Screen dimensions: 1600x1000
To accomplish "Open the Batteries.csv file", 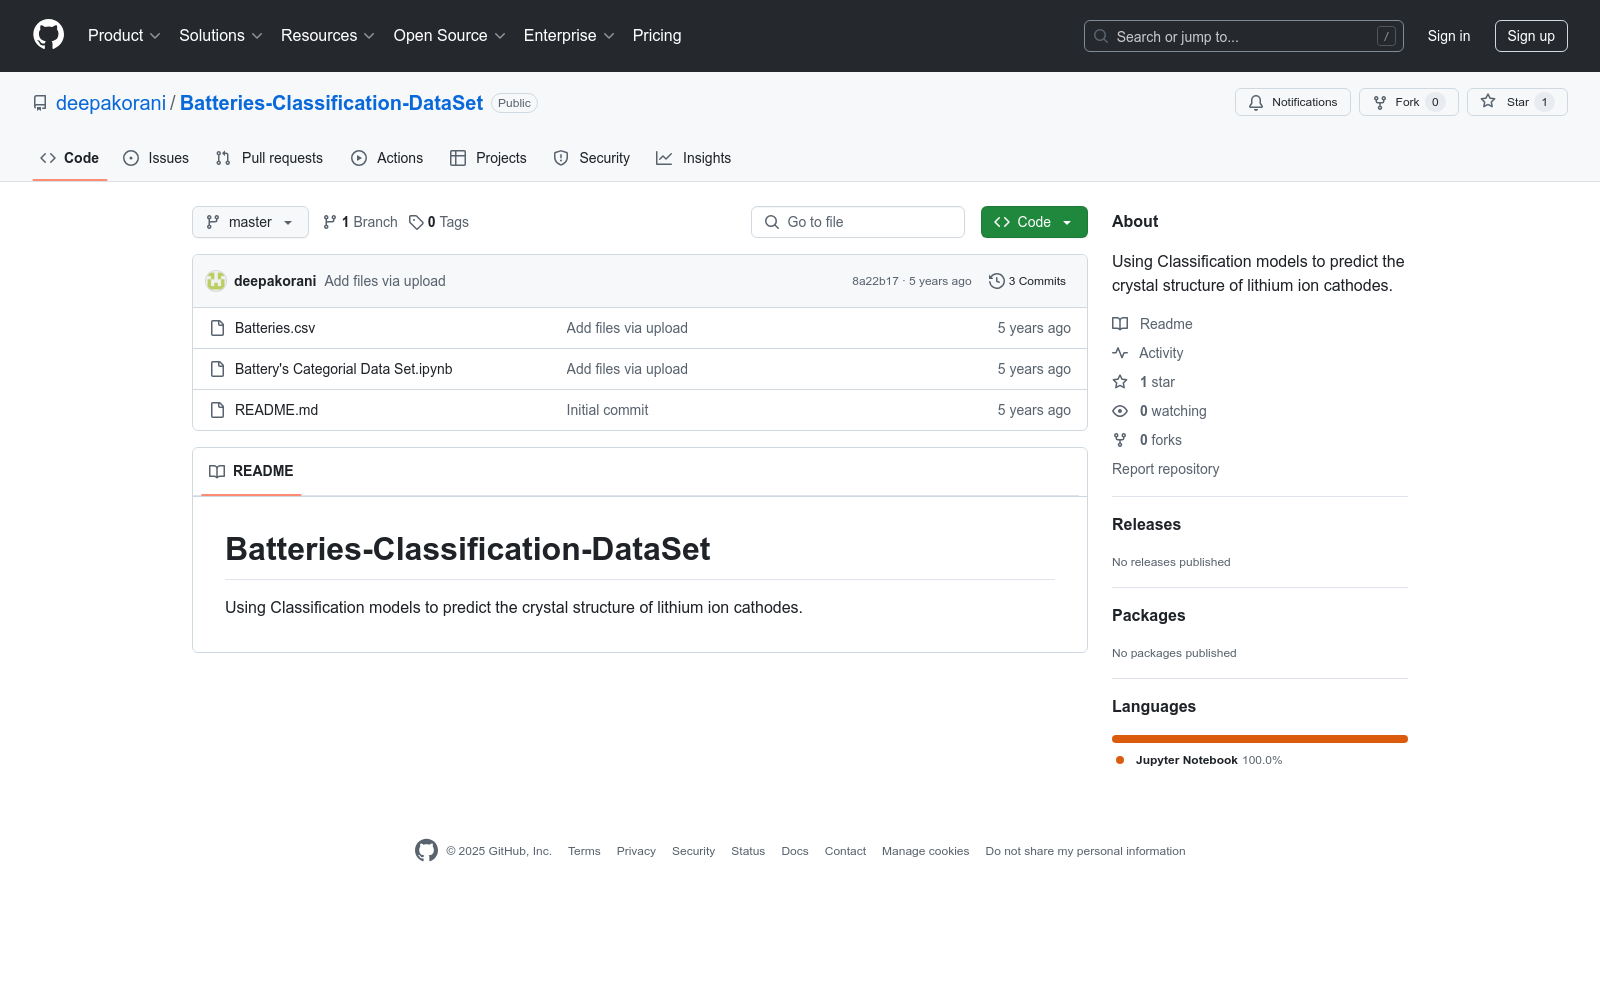I will point(275,328).
